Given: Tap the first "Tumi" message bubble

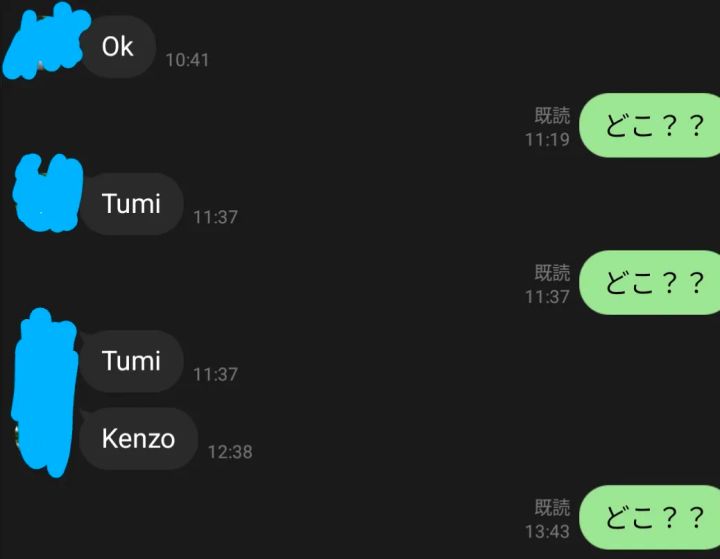Looking at the screenshot, I should tap(131, 204).
